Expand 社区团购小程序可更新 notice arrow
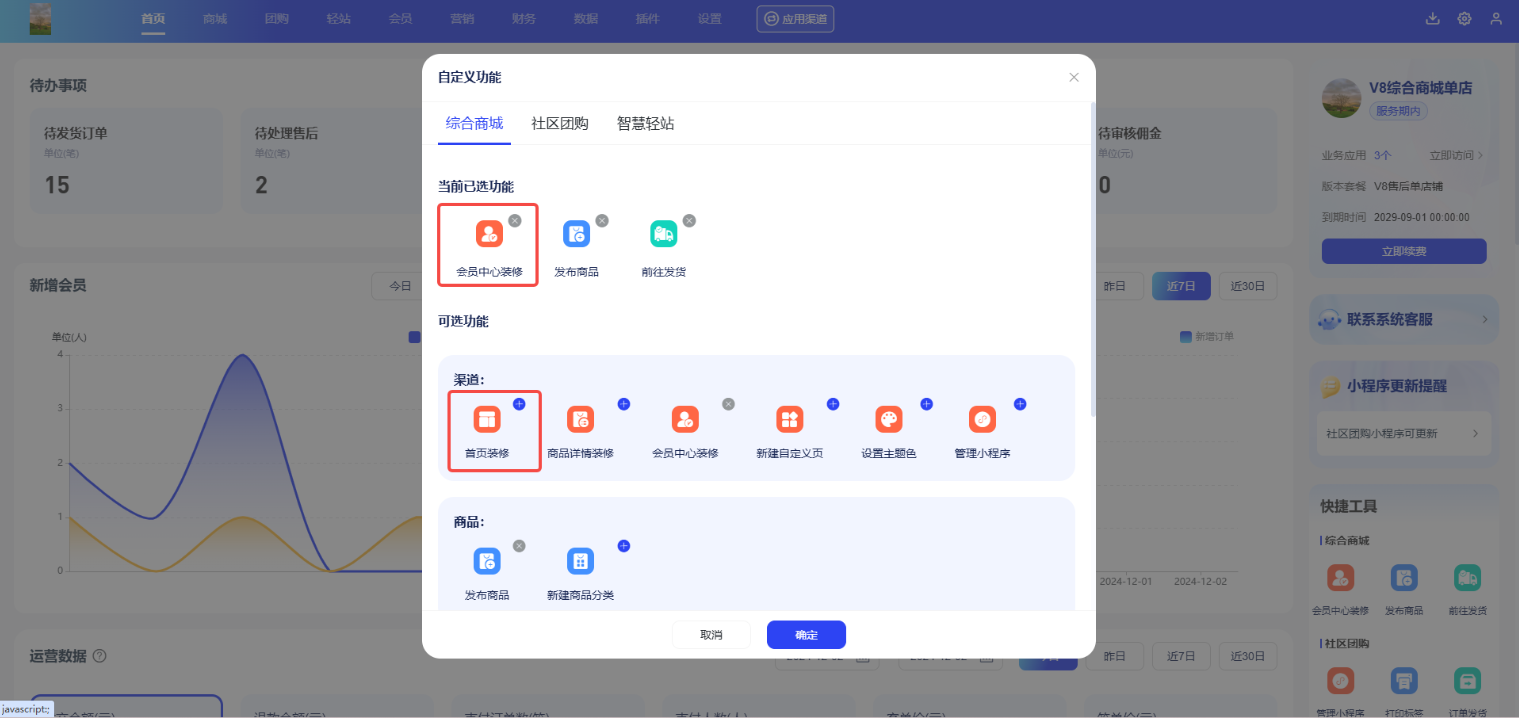 point(1475,434)
